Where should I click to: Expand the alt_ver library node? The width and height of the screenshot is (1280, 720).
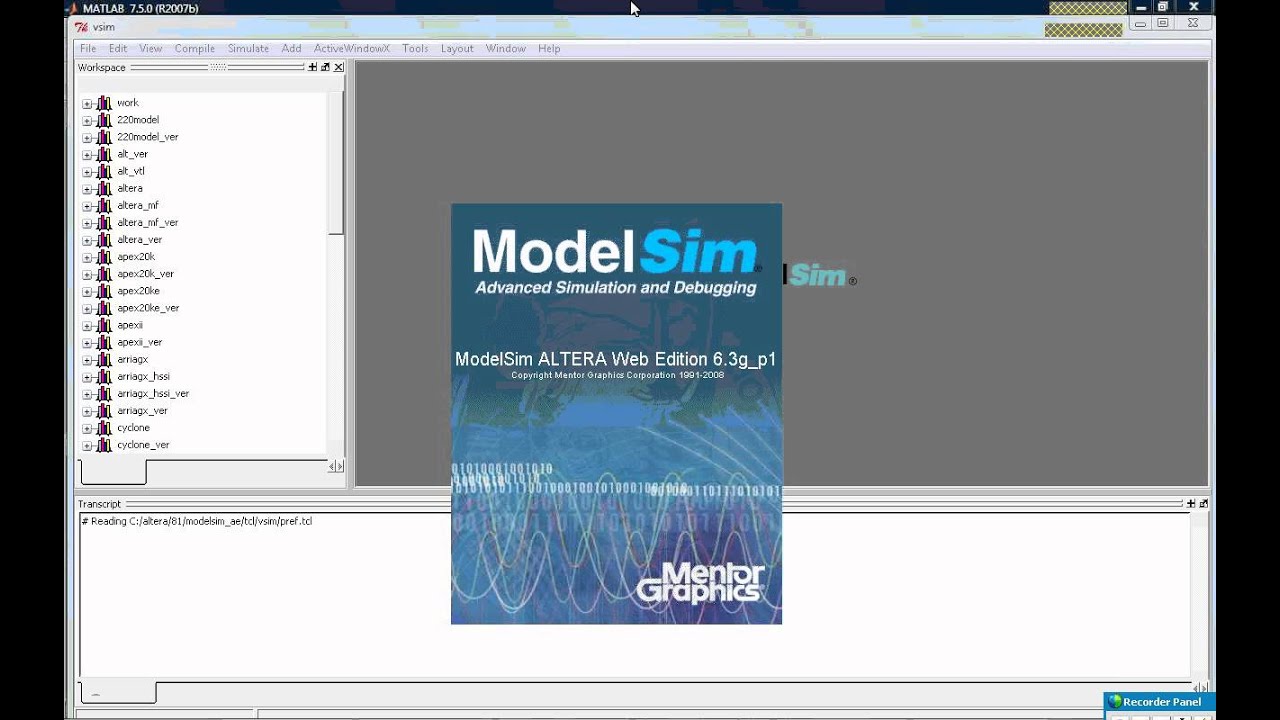click(87, 154)
